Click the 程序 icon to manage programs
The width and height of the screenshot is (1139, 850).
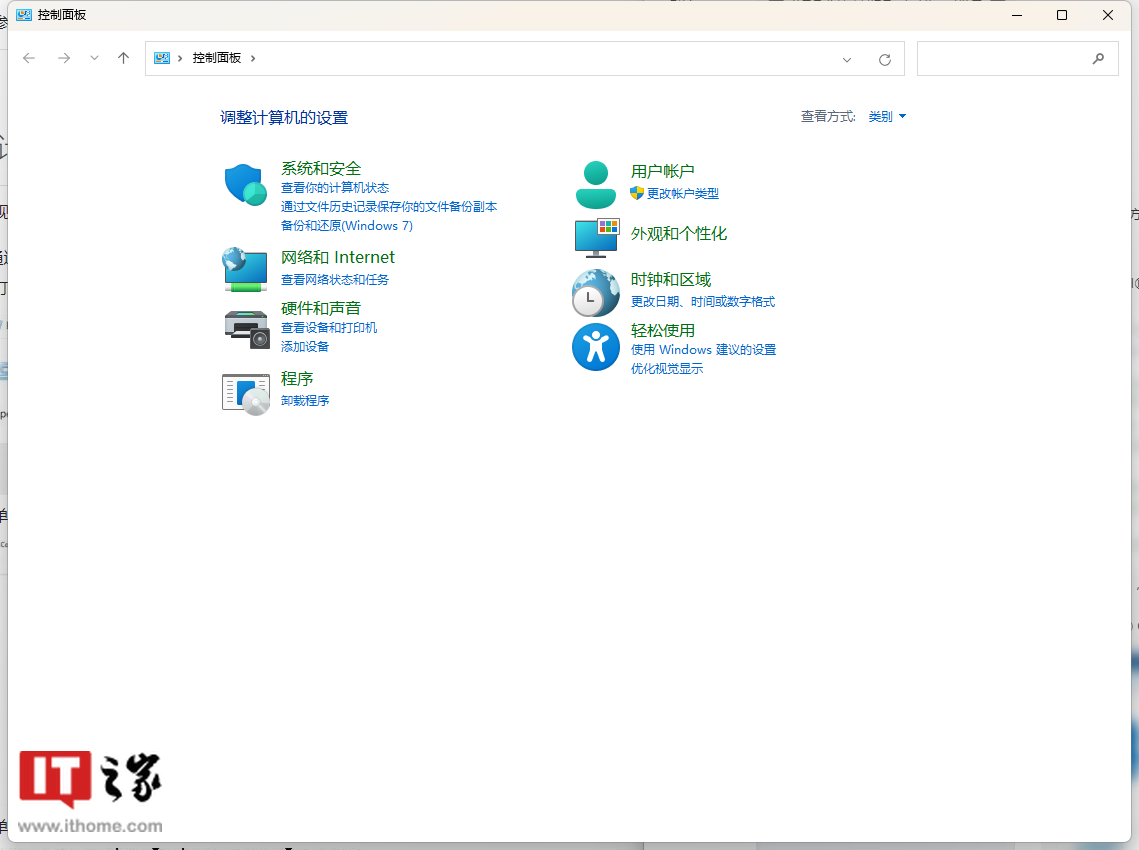click(x=245, y=390)
